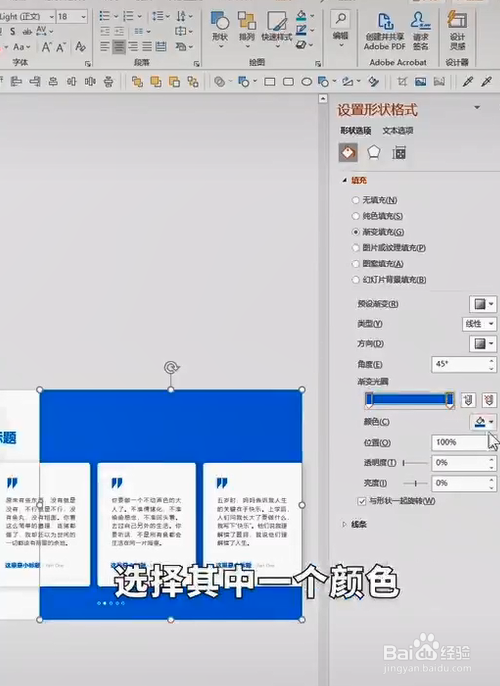Switch to 文本选项 tab
This screenshot has height=686, width=500.
(x=398, y=130)
